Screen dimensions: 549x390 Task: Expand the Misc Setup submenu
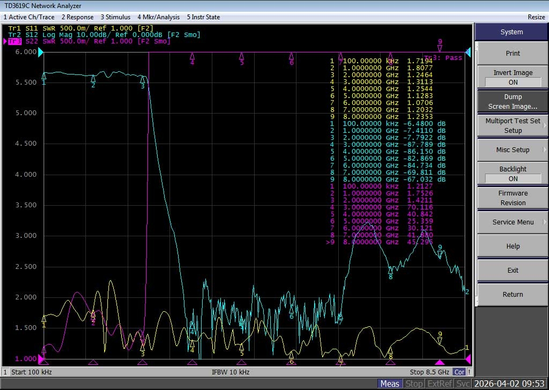[x=513, y=150]
